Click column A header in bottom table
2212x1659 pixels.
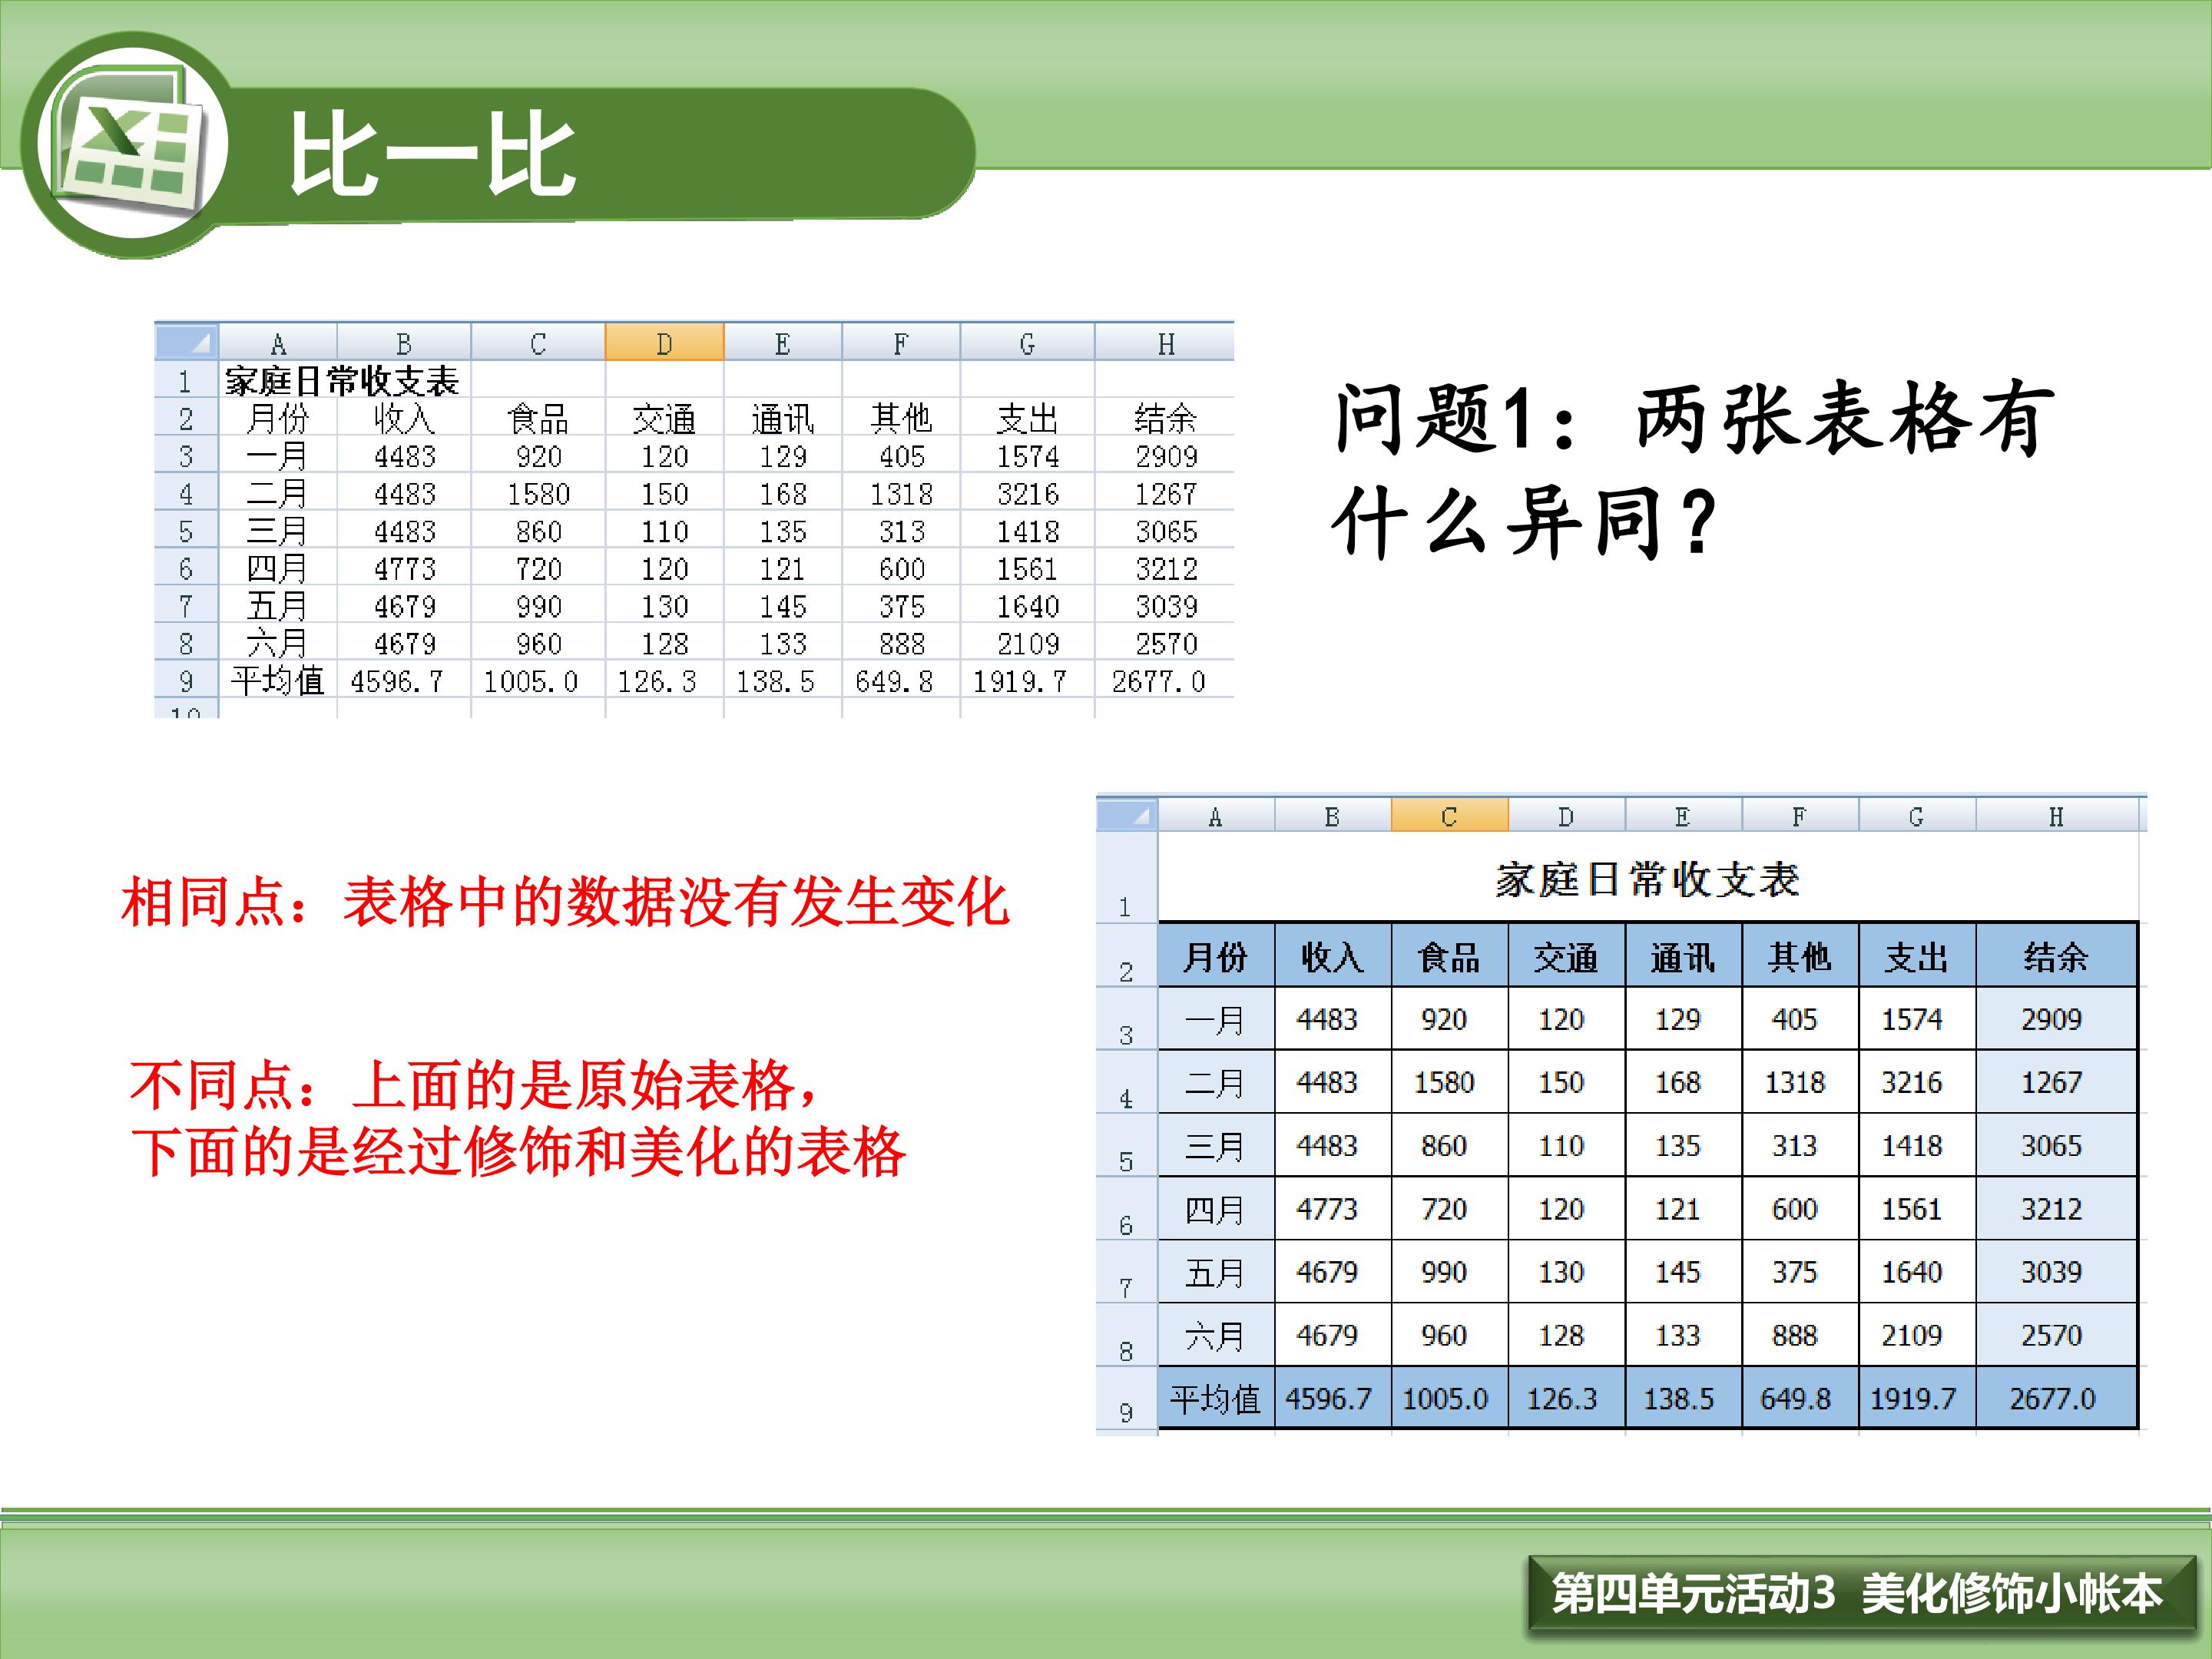click(1215, 816)
